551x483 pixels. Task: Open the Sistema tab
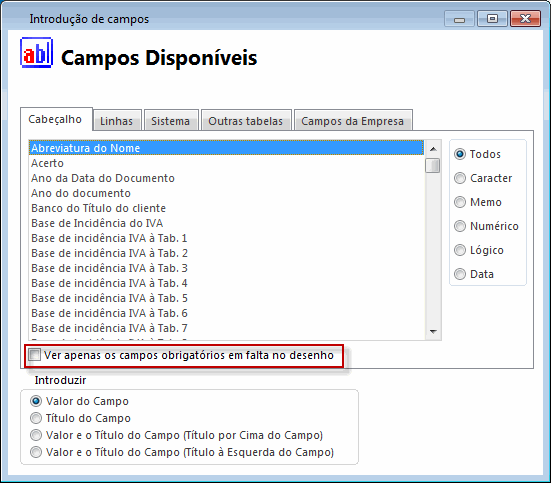(x=170, y=121)
